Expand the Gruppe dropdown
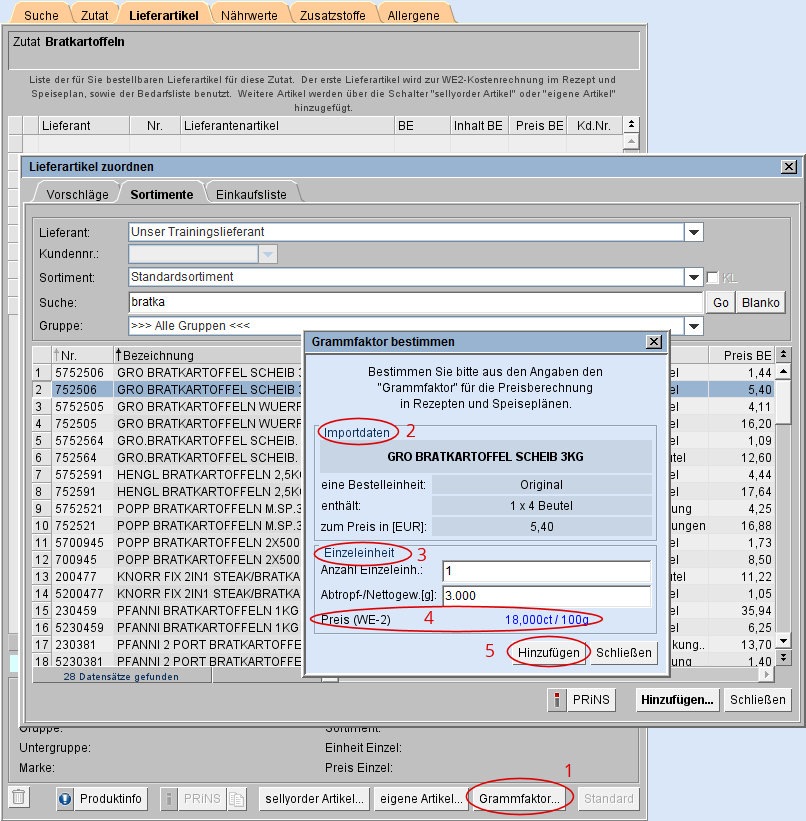 [694, 326]
